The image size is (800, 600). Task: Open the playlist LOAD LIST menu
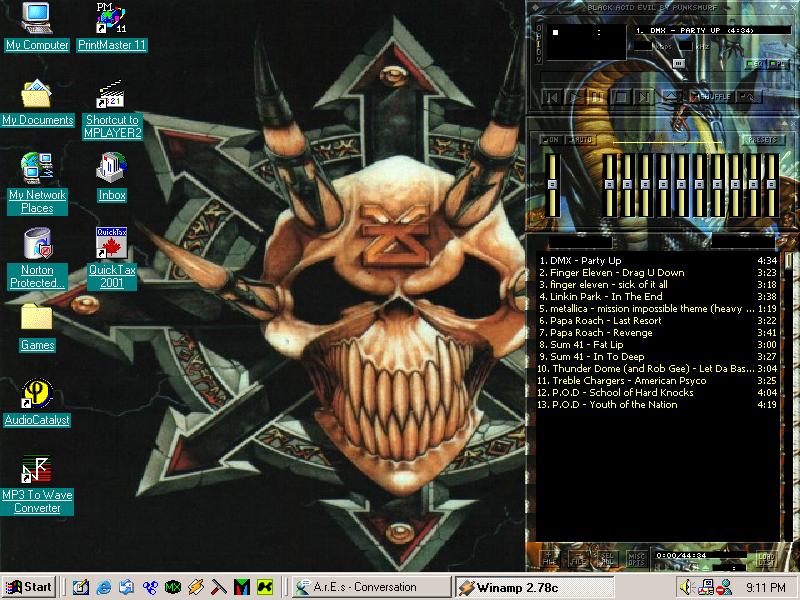click(766, 558)
